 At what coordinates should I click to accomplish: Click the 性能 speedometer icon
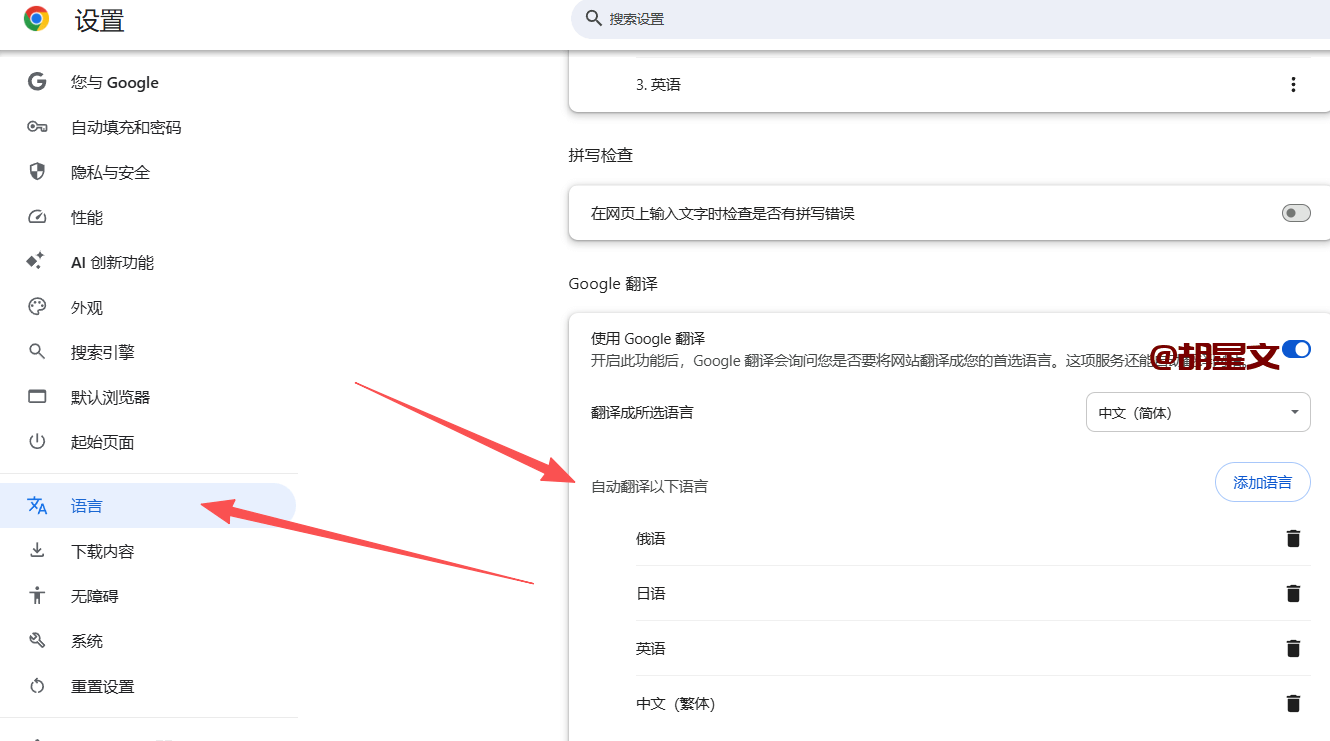37,217
